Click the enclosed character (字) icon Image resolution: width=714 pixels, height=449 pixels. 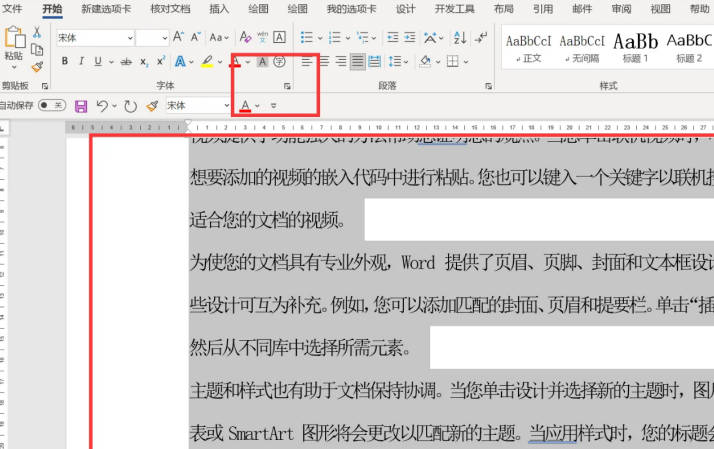click(x=279, y=61)
